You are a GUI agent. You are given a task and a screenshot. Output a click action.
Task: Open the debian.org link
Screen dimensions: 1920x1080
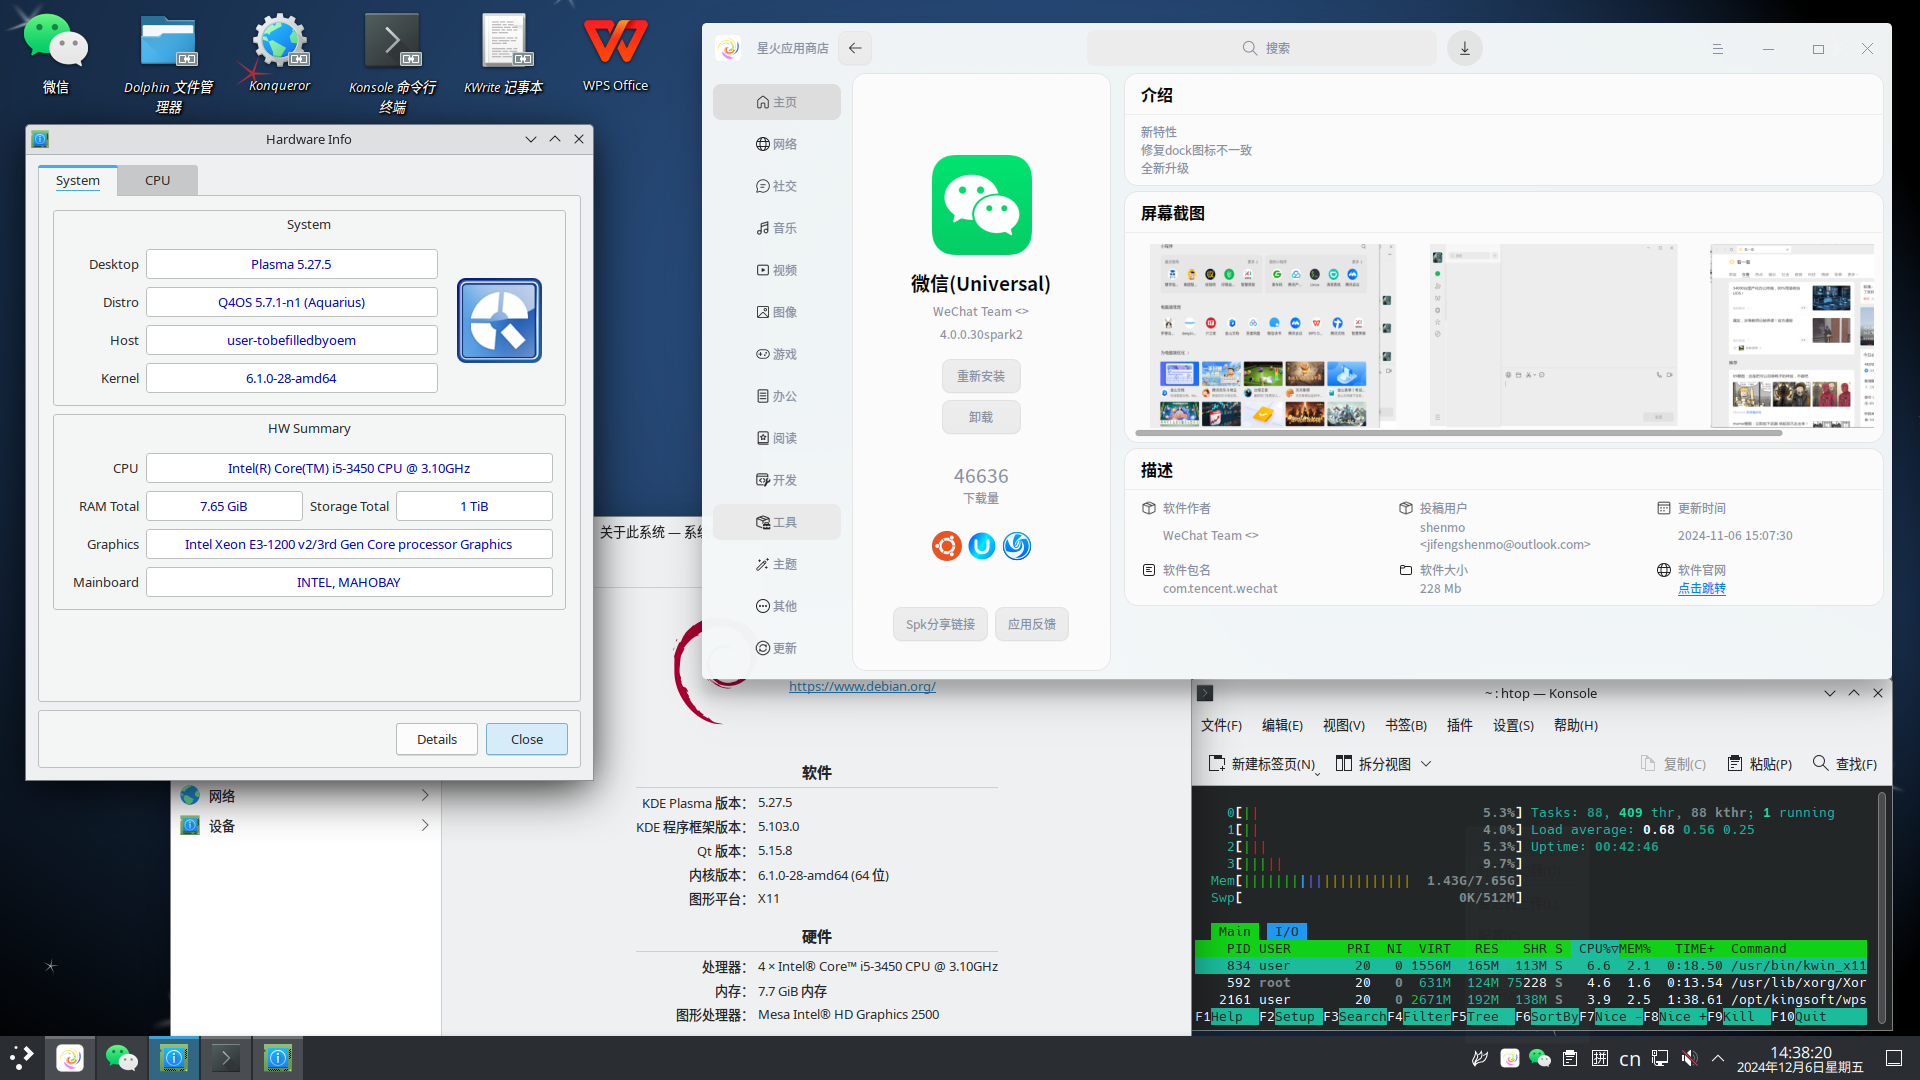(x=862, y=686)
